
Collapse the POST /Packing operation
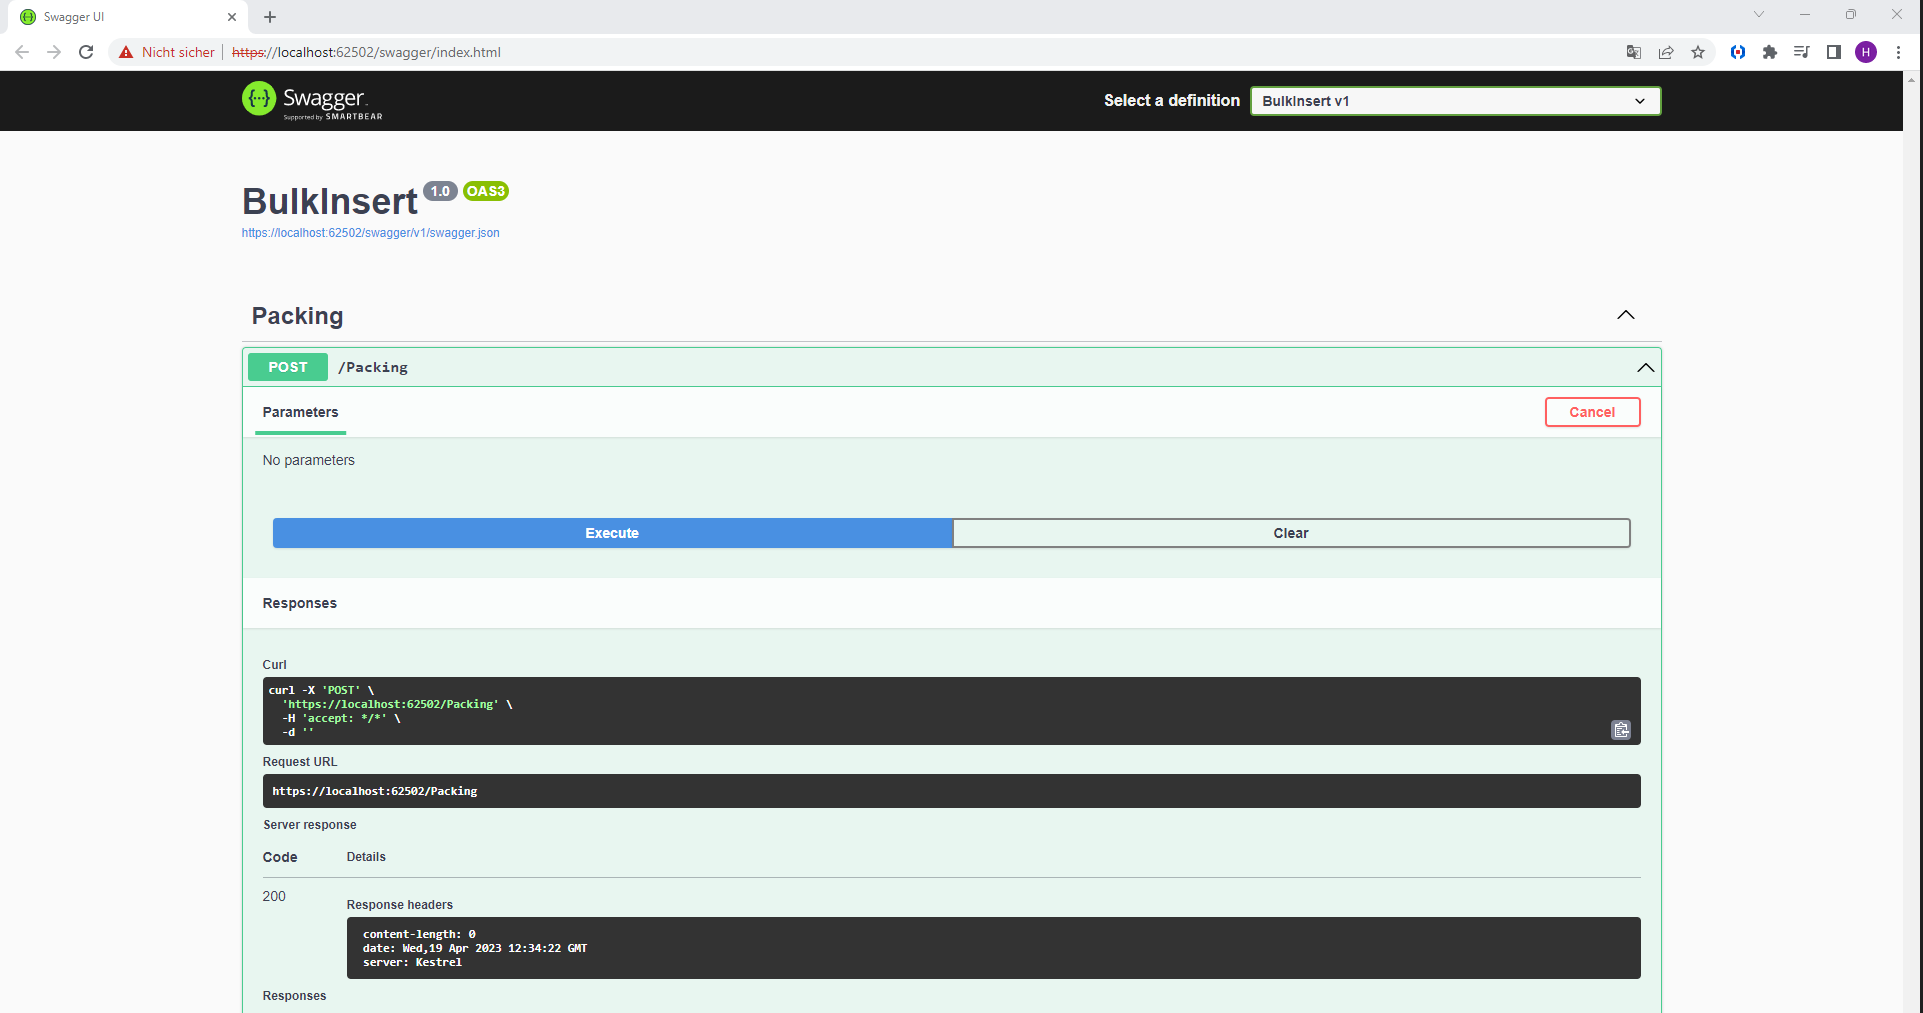1644,367
